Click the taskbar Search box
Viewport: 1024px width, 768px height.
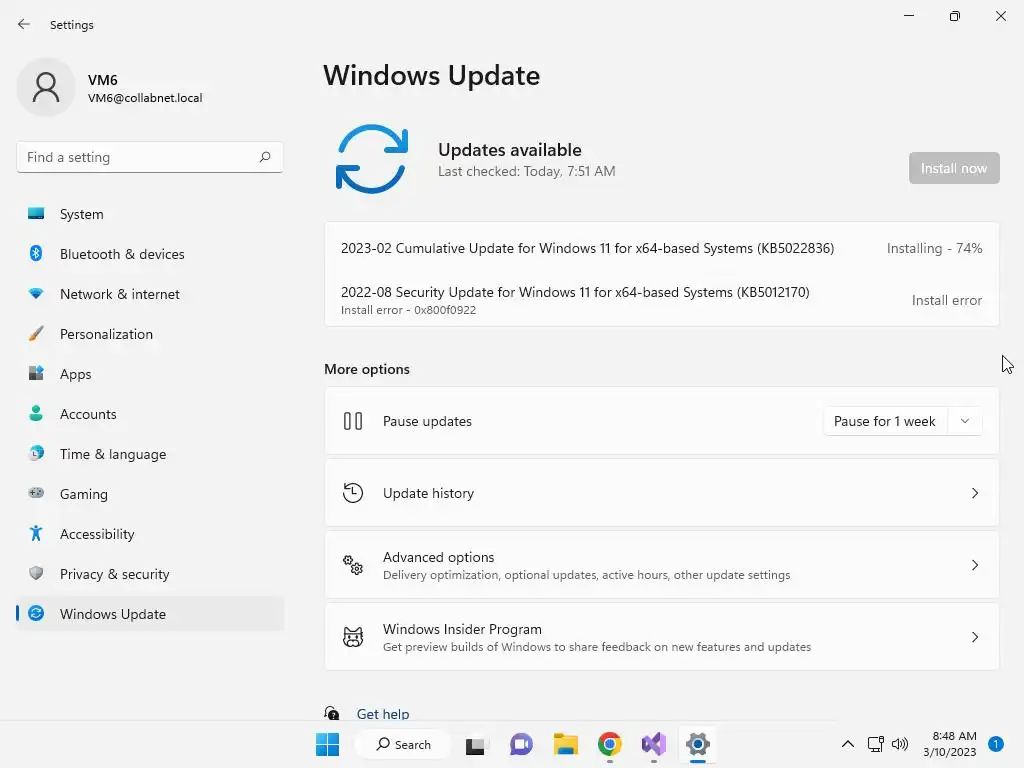[x=403, y=744]
